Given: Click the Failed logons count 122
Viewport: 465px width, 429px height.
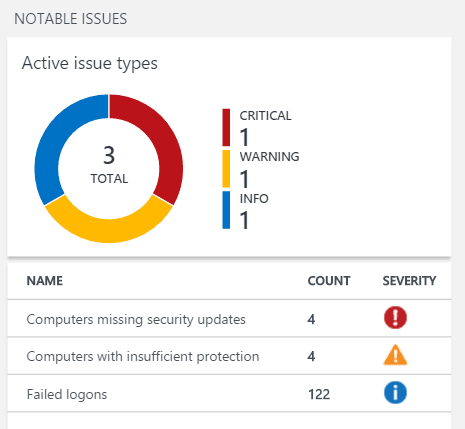Looking at the screenshot, I should coord(319,394).
